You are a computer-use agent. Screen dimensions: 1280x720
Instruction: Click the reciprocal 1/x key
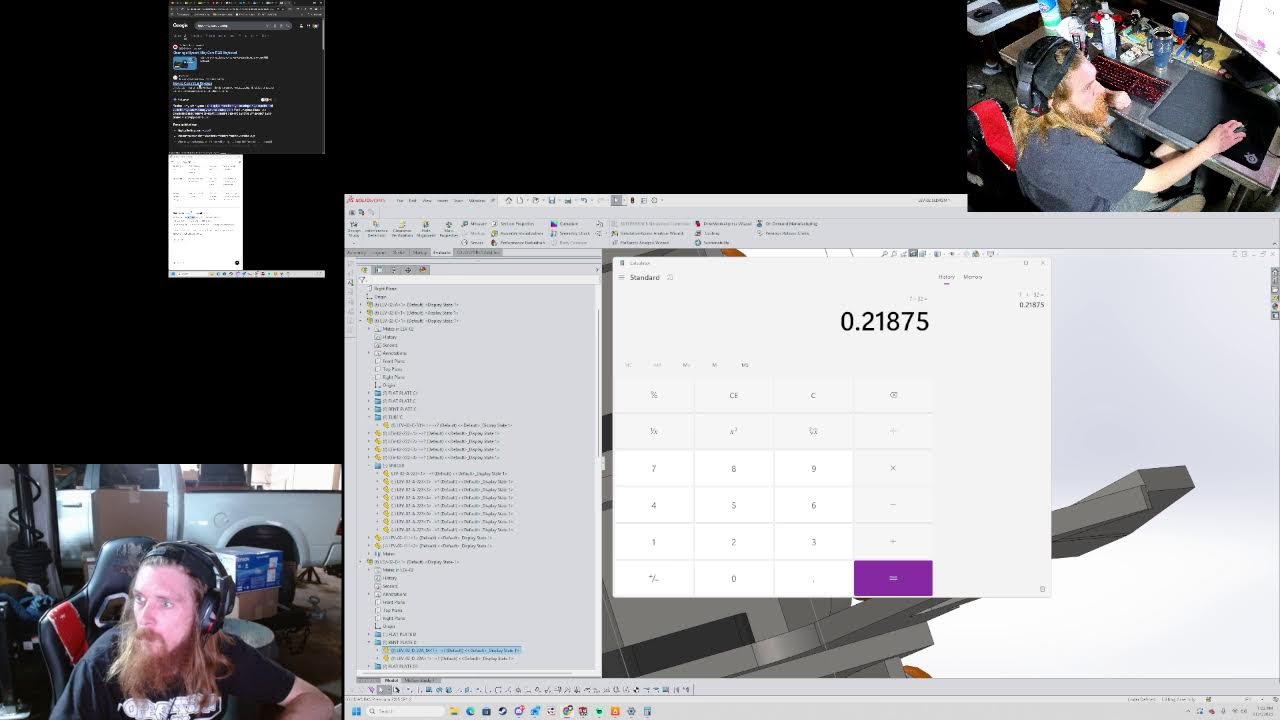[653, 431]
